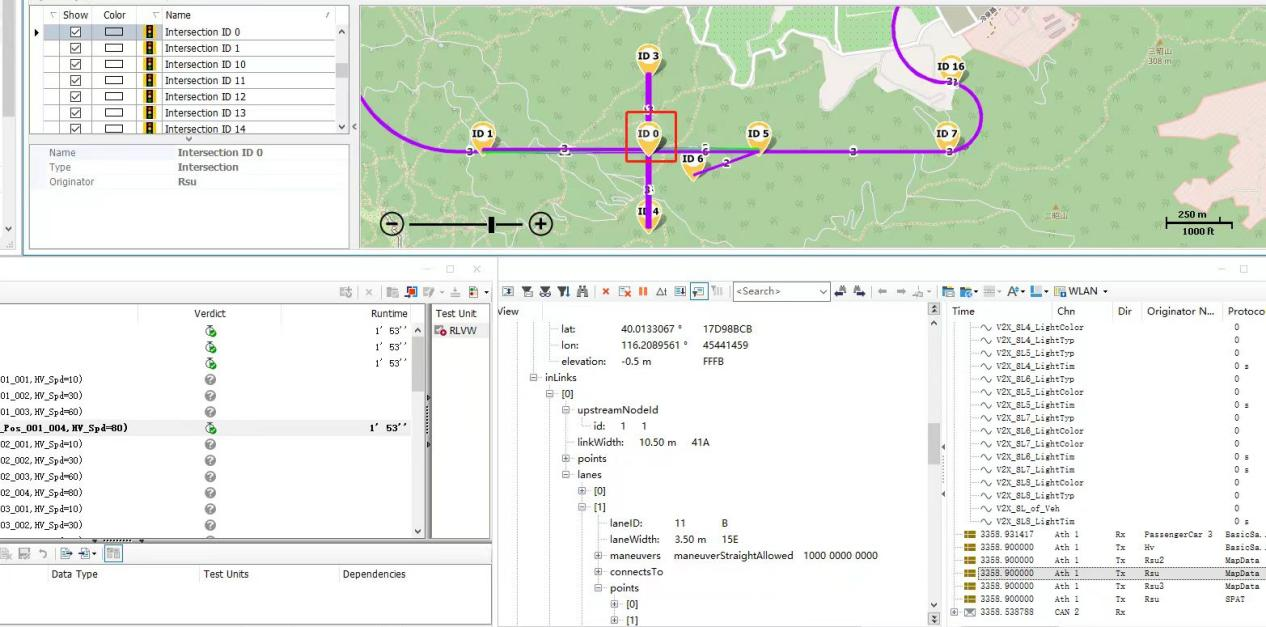Pause the trace with the orange pause icon

pos(644,291)
